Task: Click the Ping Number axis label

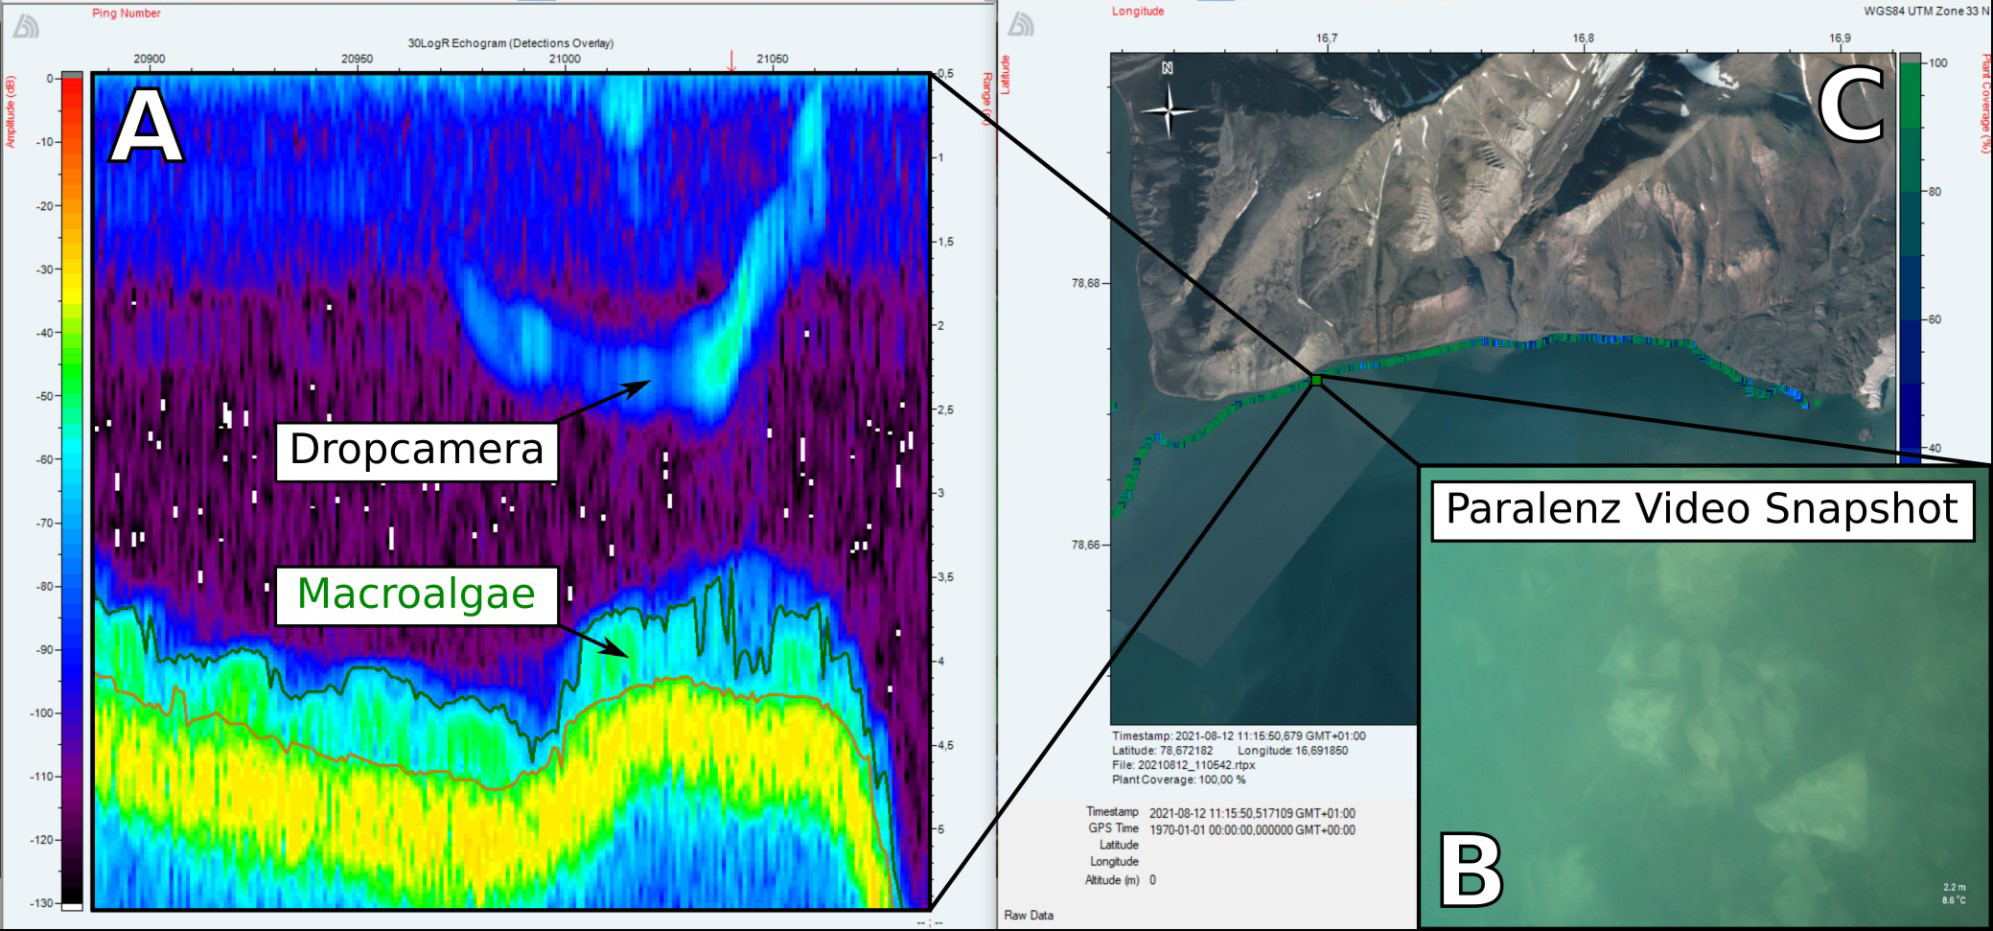Action: pos(126,13)
